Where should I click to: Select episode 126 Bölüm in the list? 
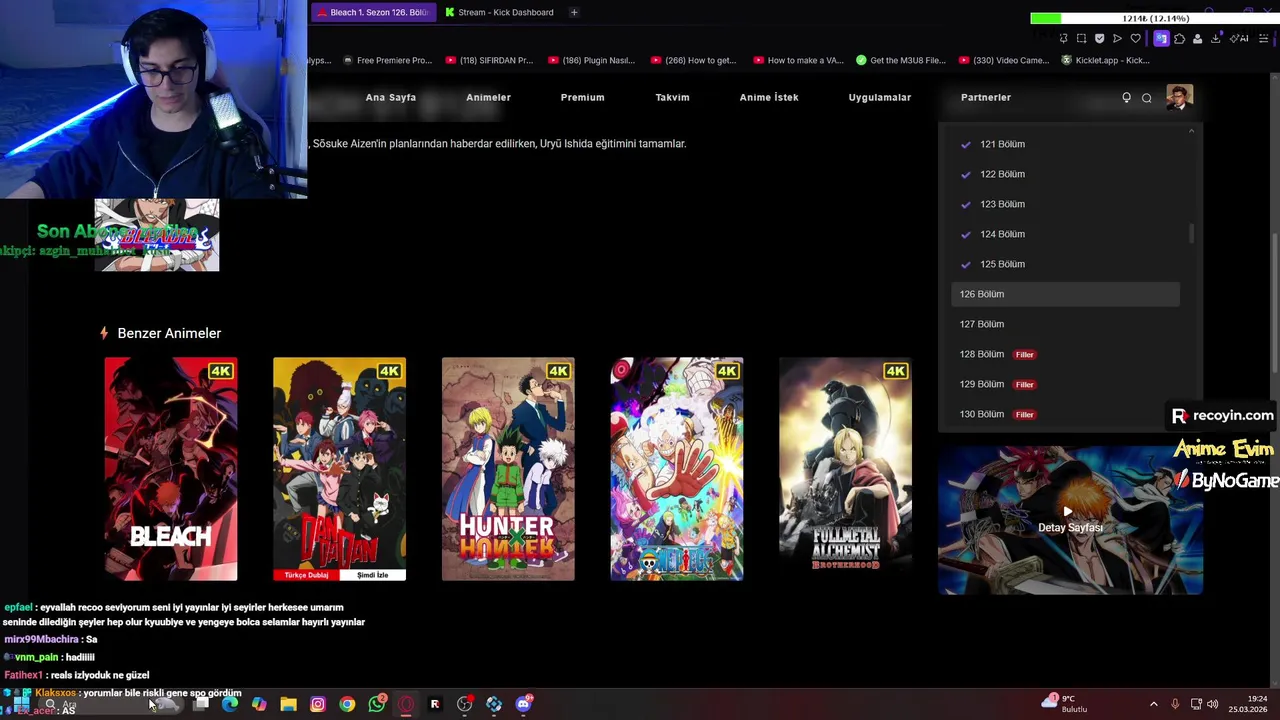point(1066,294)
